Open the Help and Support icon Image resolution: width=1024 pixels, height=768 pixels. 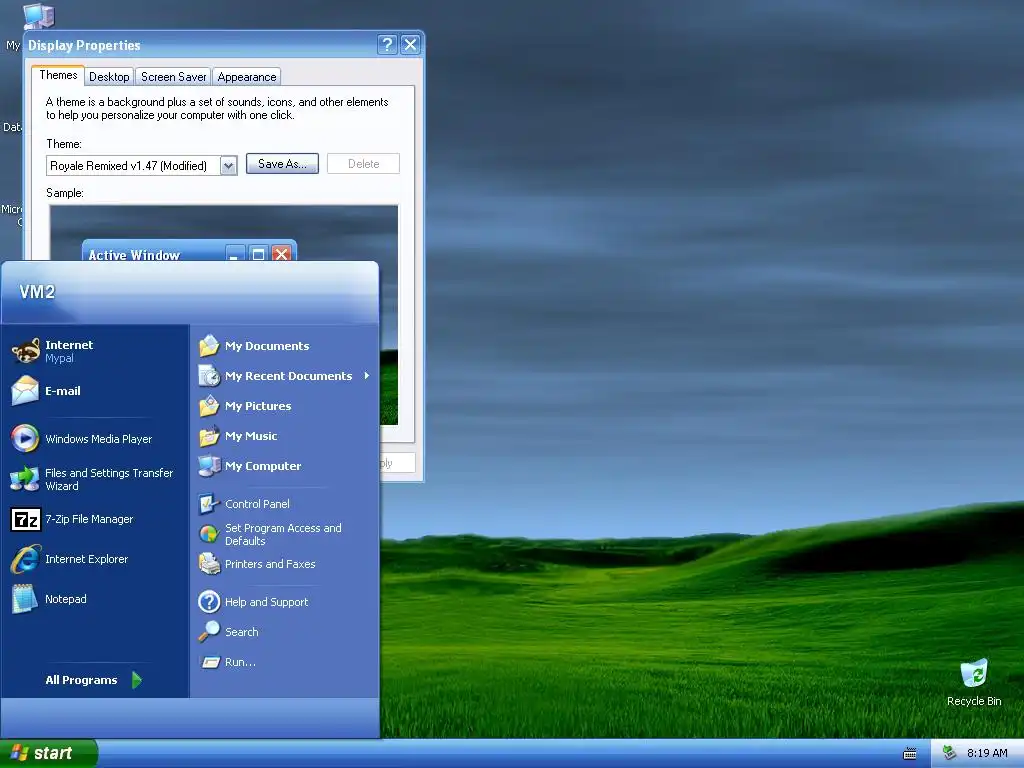(210, 601)
